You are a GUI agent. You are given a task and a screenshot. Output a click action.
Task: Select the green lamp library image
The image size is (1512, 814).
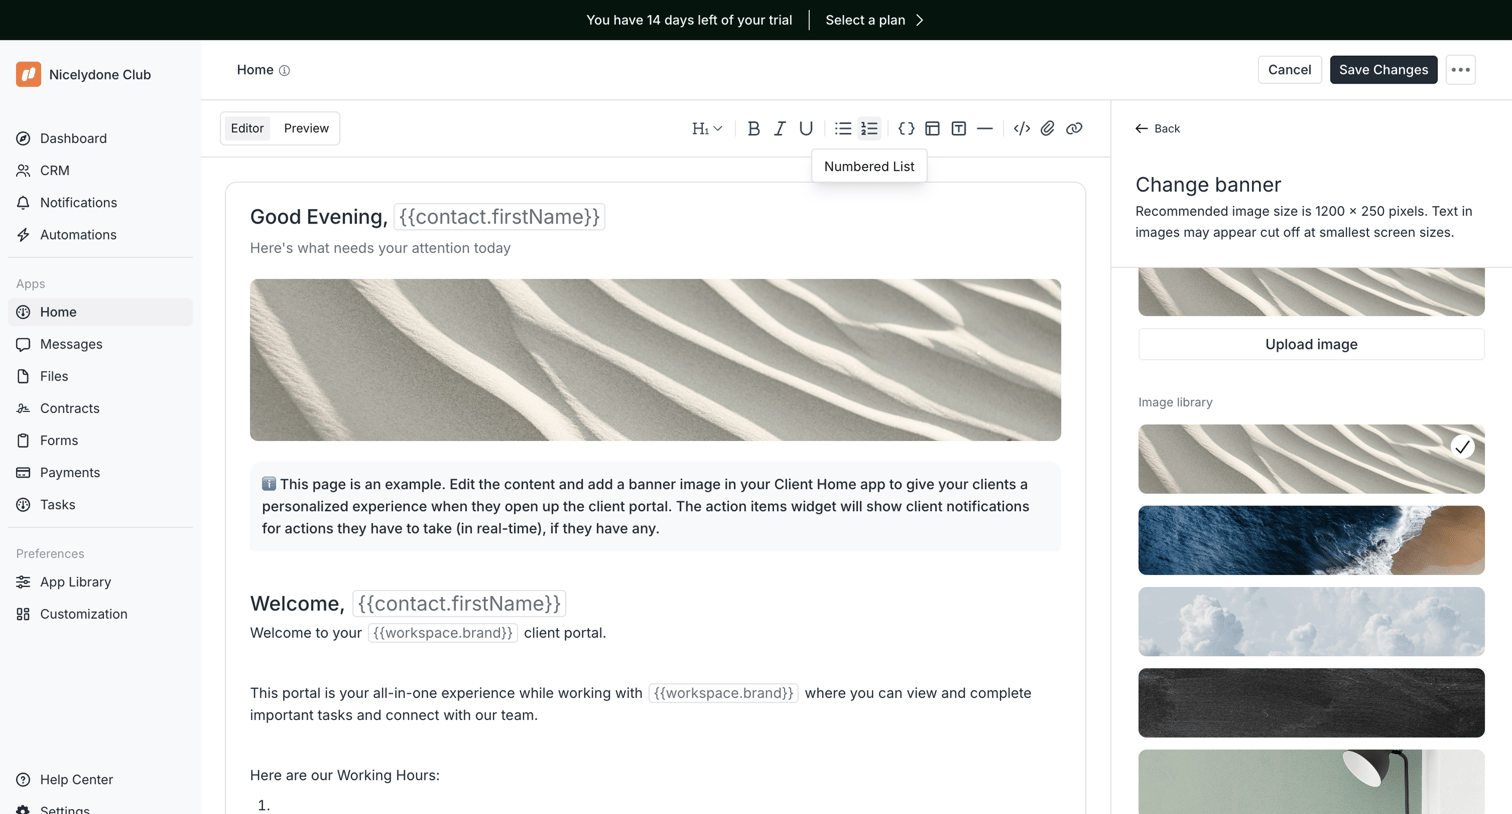(x=1311, y=782)
